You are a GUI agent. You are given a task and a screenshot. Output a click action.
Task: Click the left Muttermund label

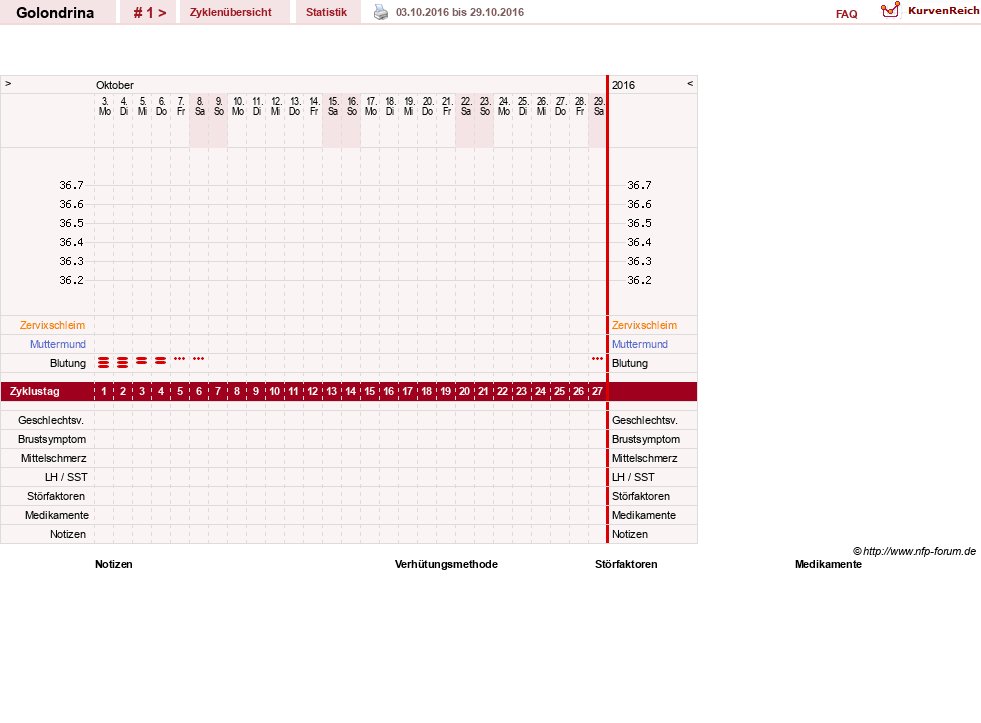click(58, 344)
